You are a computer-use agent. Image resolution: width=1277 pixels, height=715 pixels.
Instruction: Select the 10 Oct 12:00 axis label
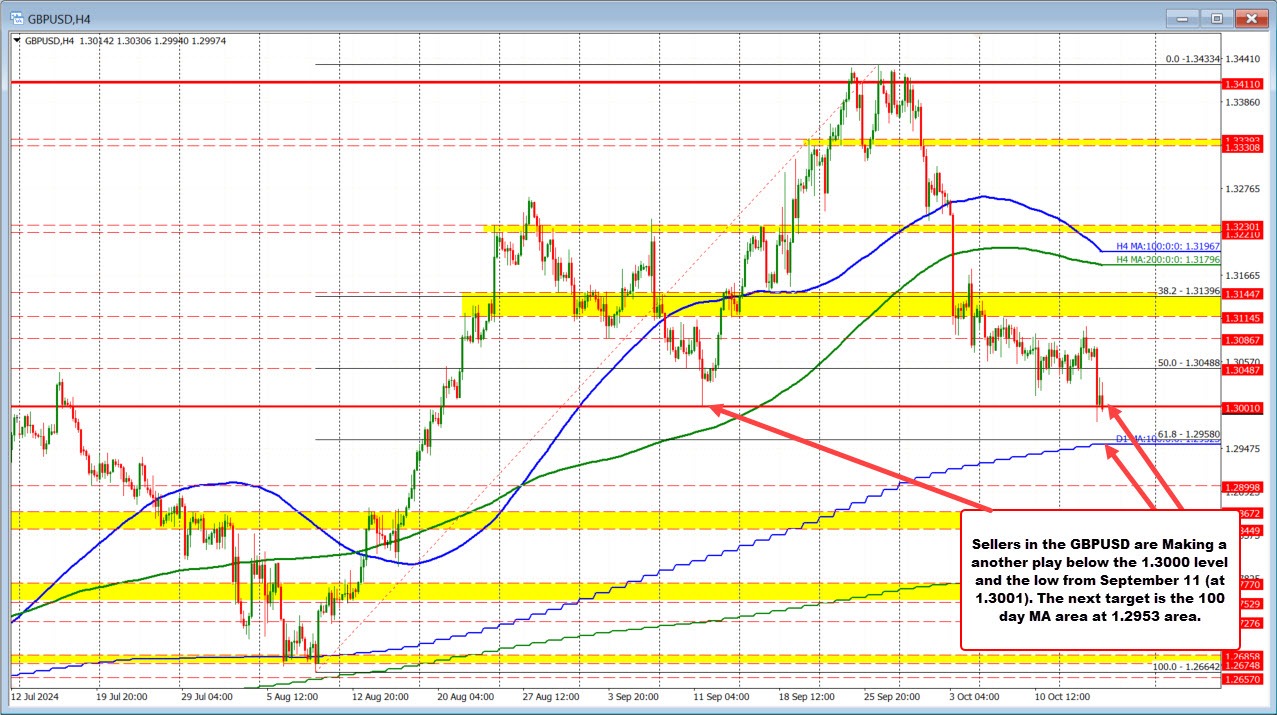pos(1062,697)
